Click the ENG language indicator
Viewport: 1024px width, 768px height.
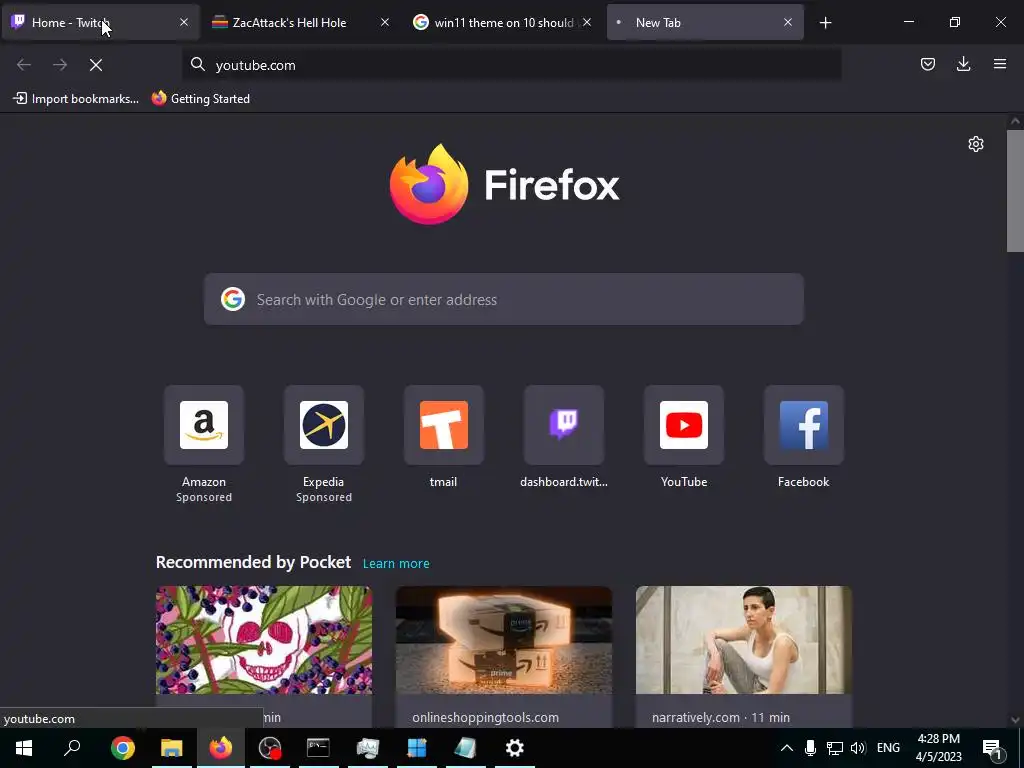tap(888, 748)
